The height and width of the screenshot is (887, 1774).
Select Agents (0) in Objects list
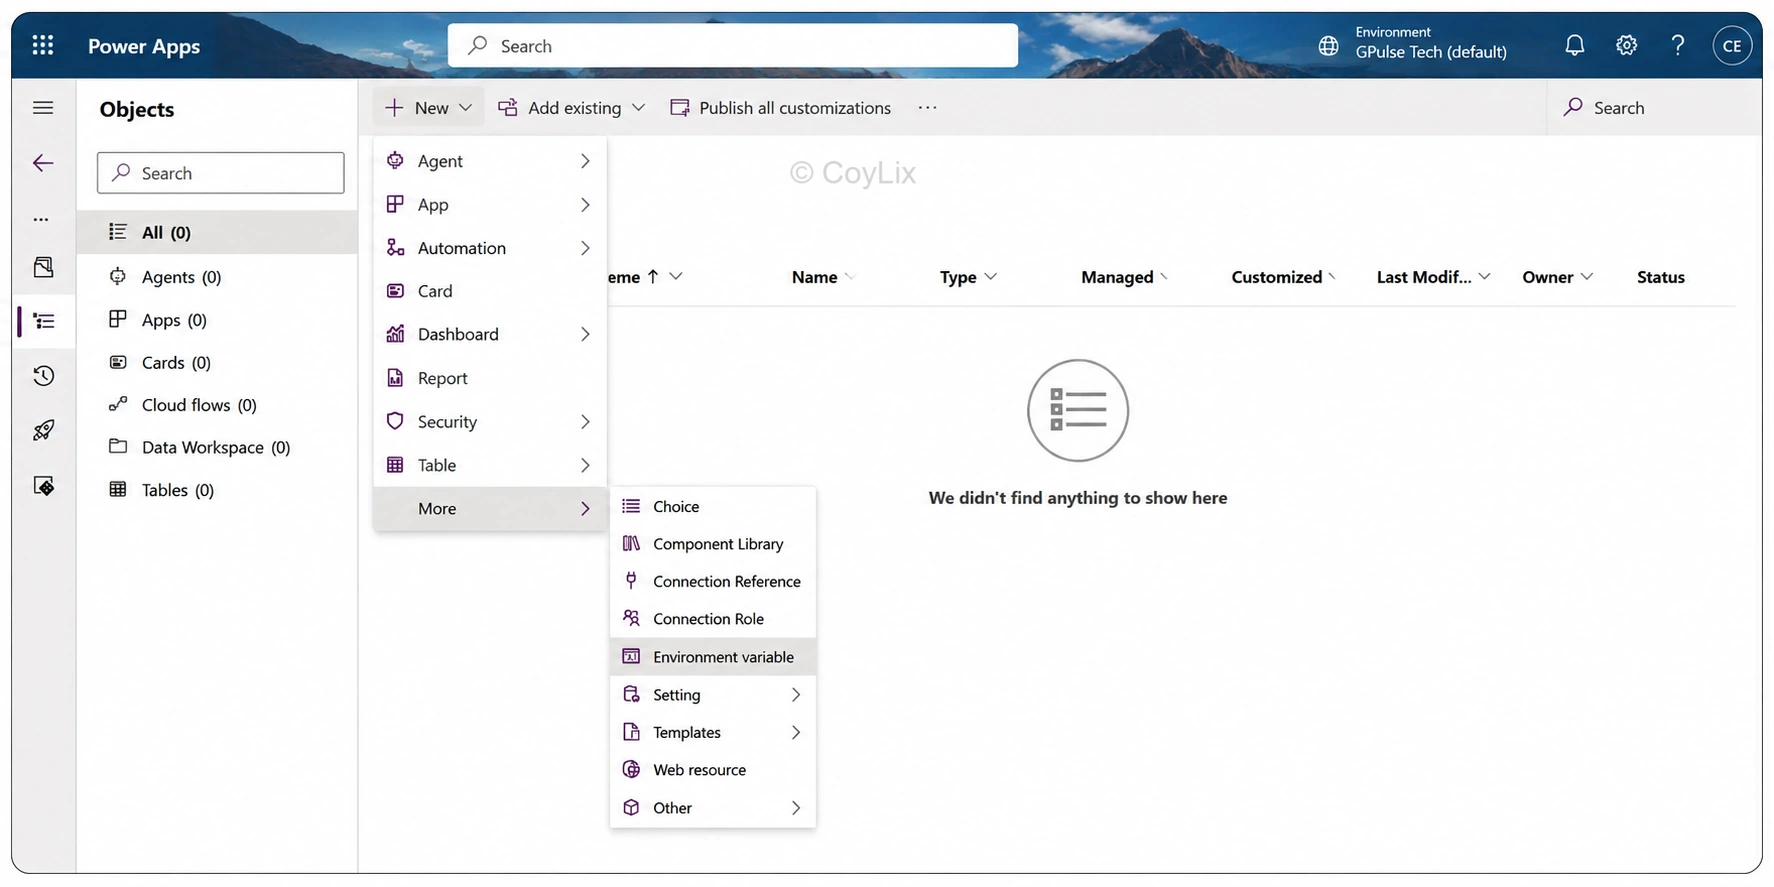click(x=217, y=277)
